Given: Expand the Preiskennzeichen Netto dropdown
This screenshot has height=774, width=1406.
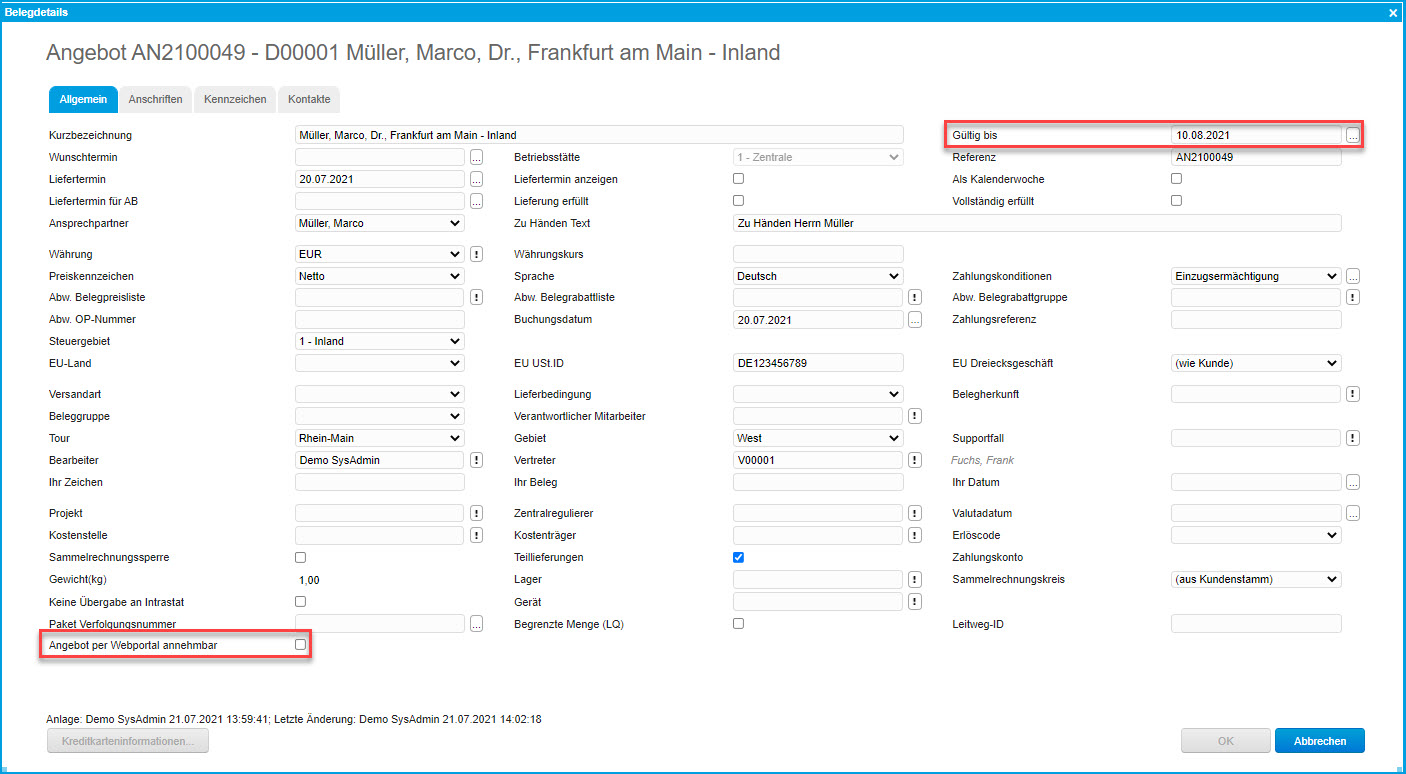Looking at the screenshot, I should click(380, 276).
